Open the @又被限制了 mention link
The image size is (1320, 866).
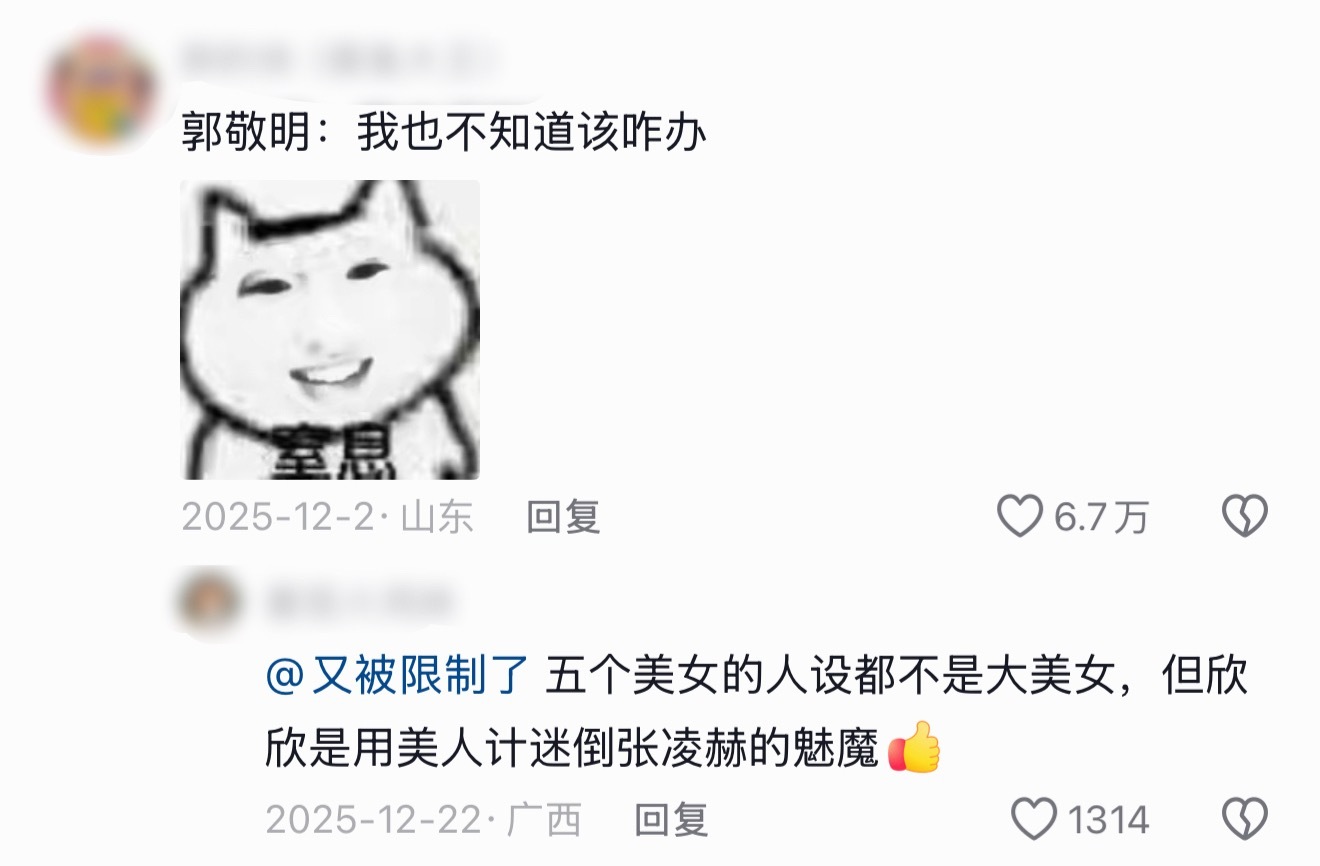pyautogui.click(x=396, y=678)
